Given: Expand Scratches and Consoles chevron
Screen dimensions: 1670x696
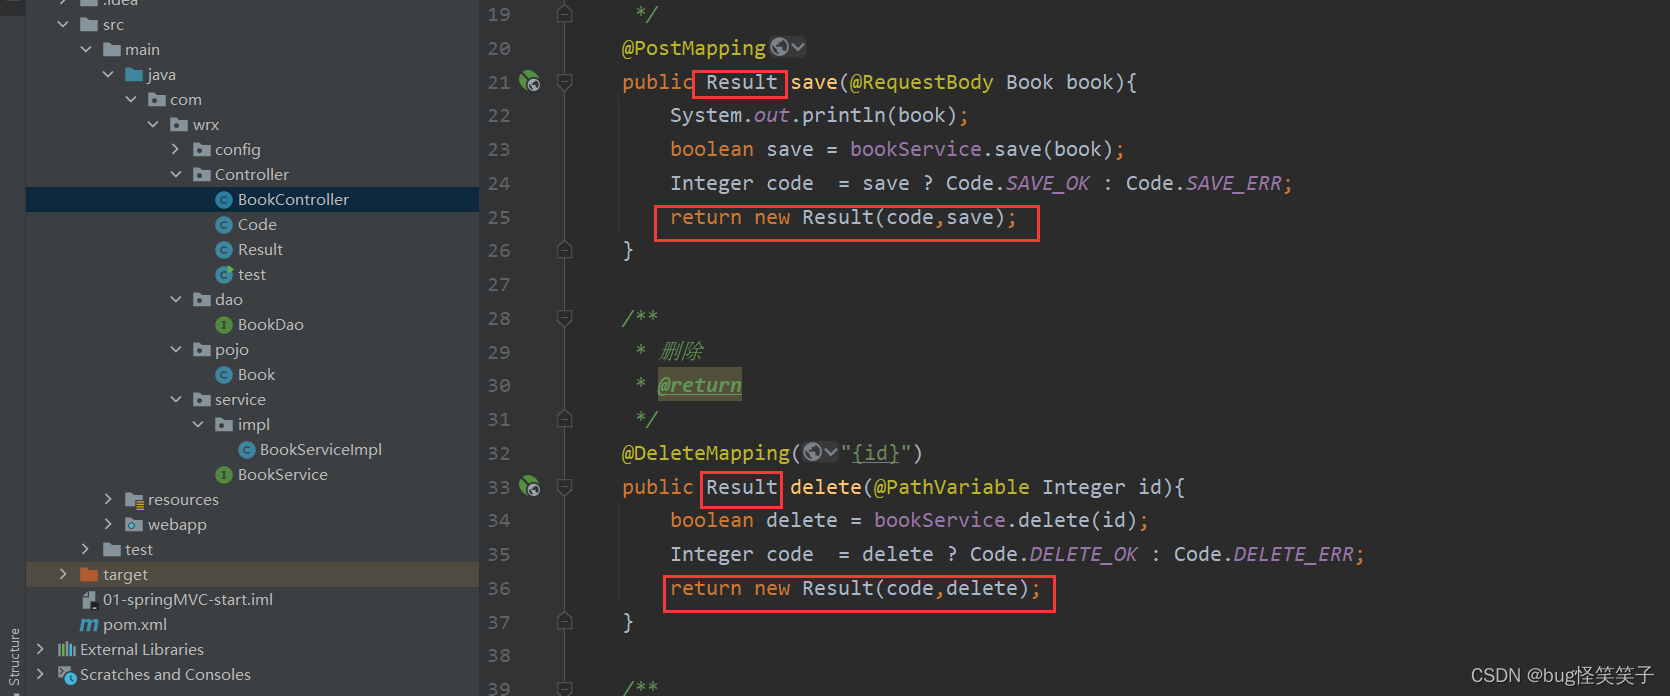Looking at the screenshot, I should coord(41,674).
